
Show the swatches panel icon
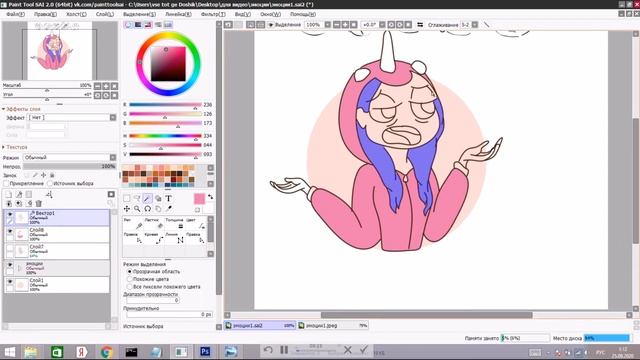click(168, 25)
